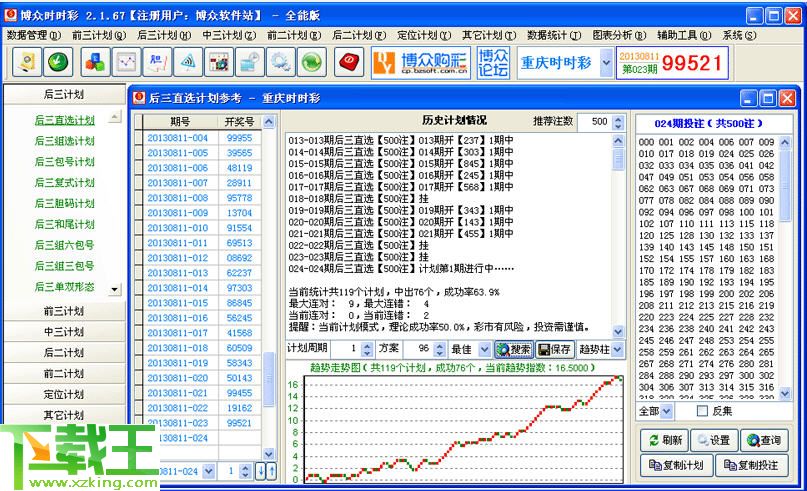Click the 查询 query button

click(x=764, y=440)
